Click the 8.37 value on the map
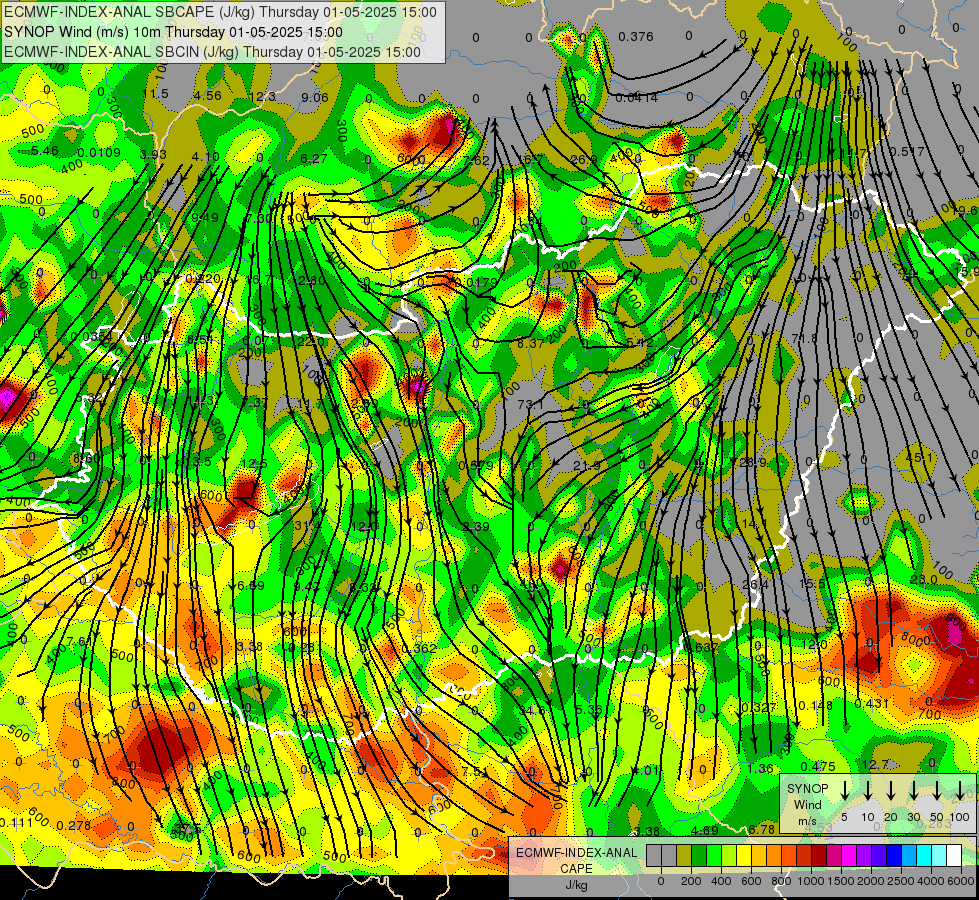979x900 pixels. coord(531,343)
